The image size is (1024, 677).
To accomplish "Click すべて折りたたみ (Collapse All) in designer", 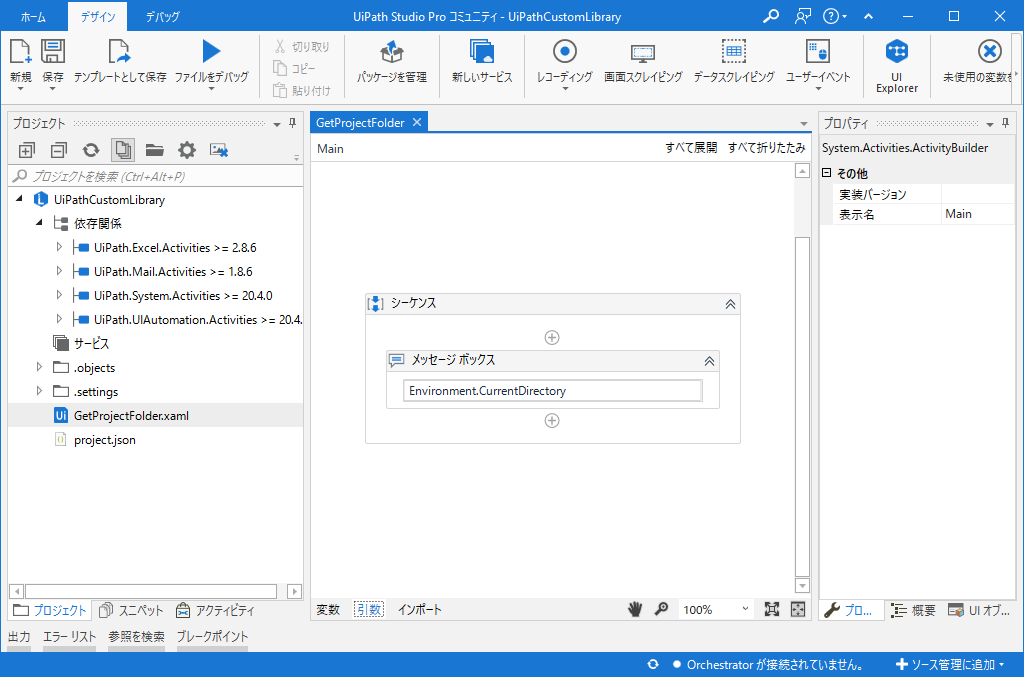I will 767,148.
